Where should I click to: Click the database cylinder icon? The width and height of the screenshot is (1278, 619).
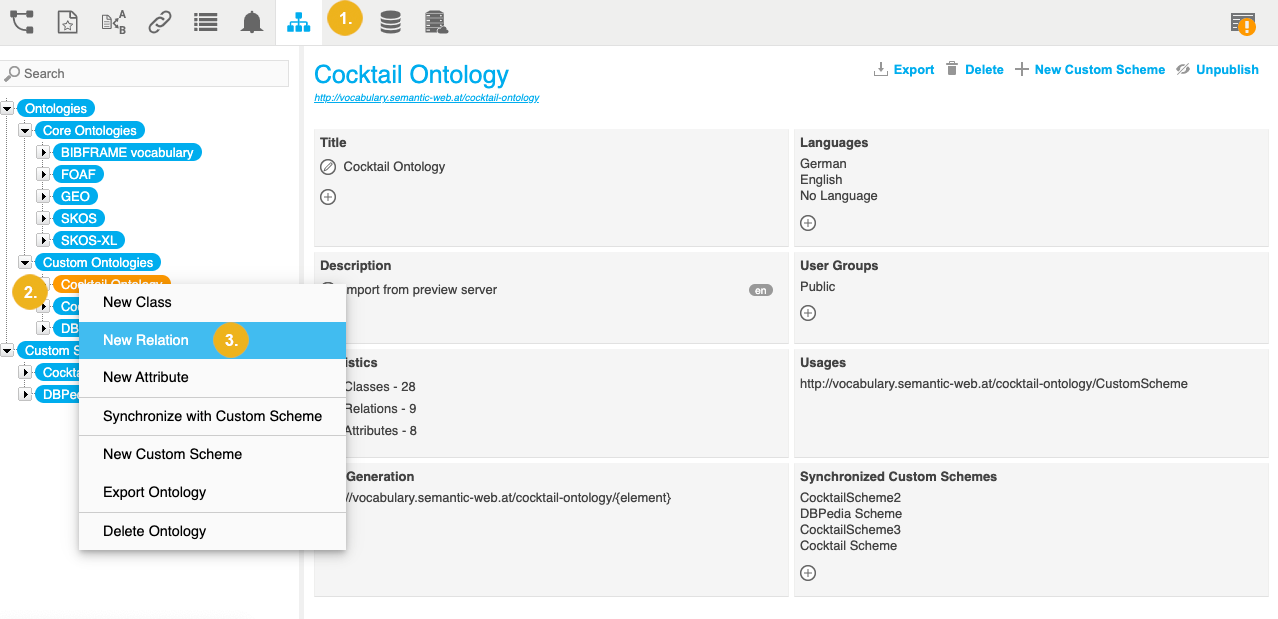point(390,22)
